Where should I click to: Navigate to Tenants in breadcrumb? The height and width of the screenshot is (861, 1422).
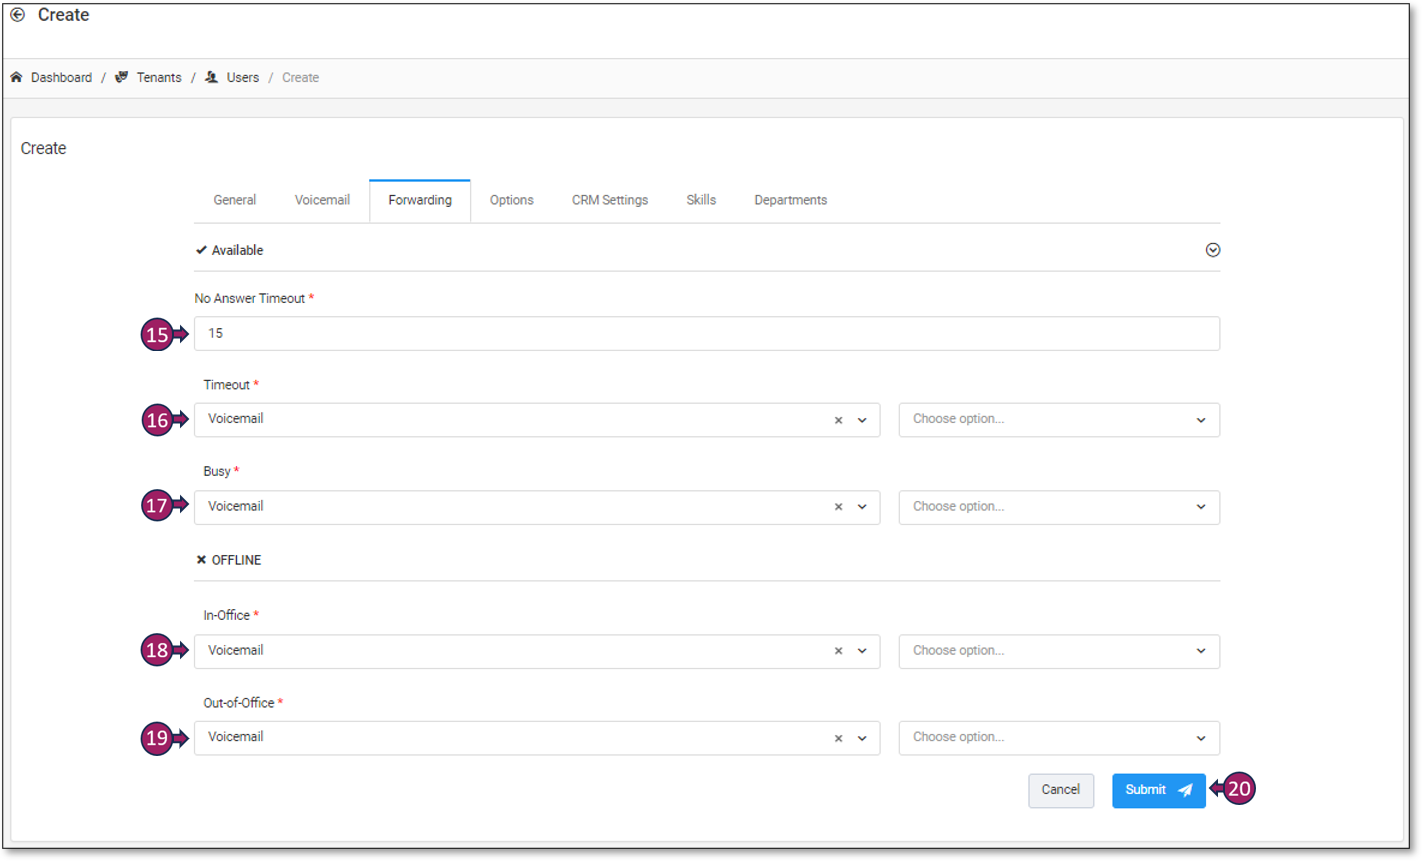click(x=158, y=78)
